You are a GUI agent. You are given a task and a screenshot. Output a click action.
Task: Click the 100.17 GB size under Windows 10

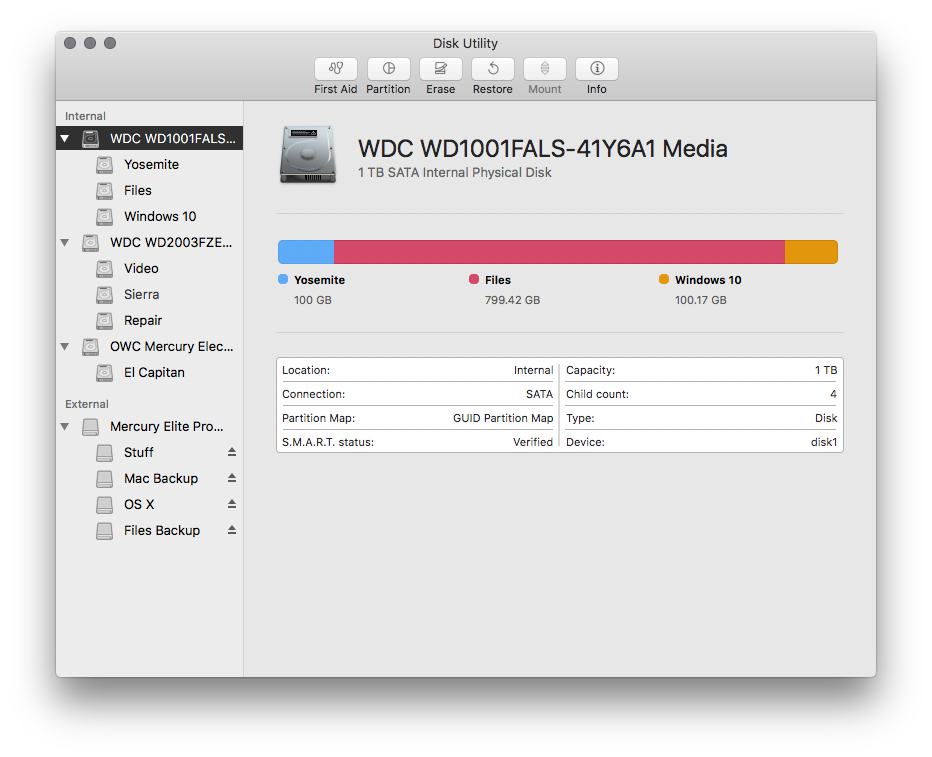(701, 300)
